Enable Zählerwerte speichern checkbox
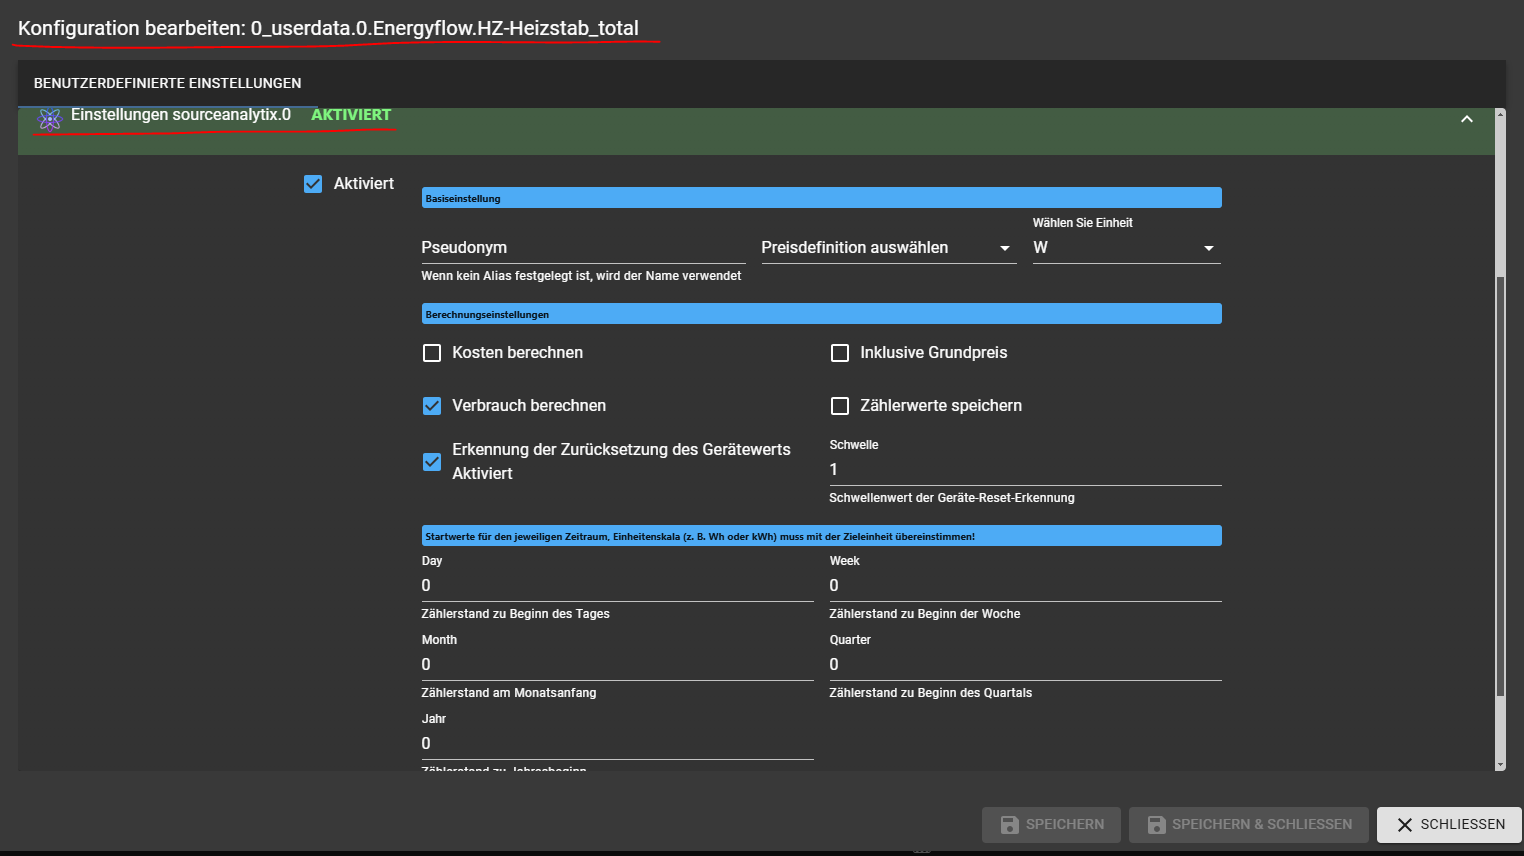This screenshot has height=856, width=1524. coord(840,406)
